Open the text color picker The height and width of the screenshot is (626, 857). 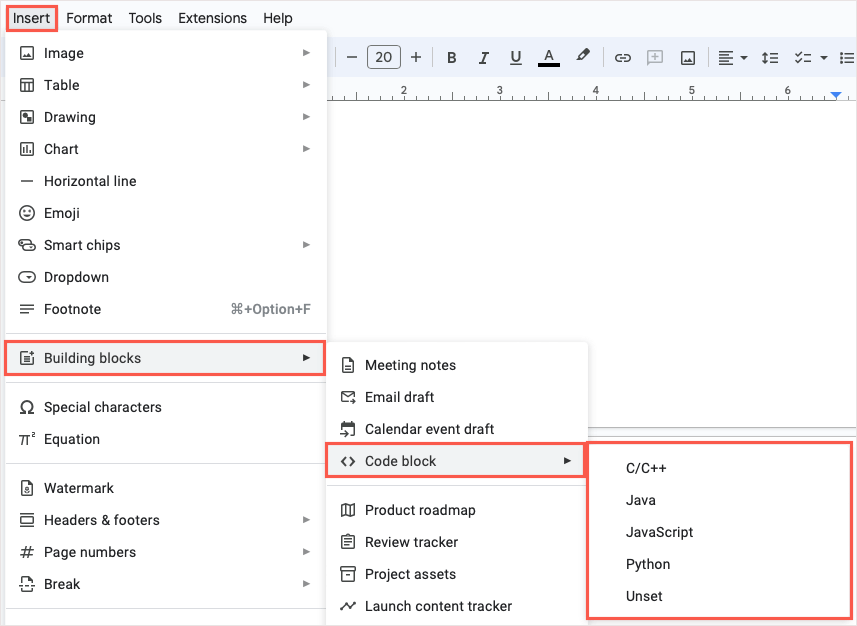(548, 57)
